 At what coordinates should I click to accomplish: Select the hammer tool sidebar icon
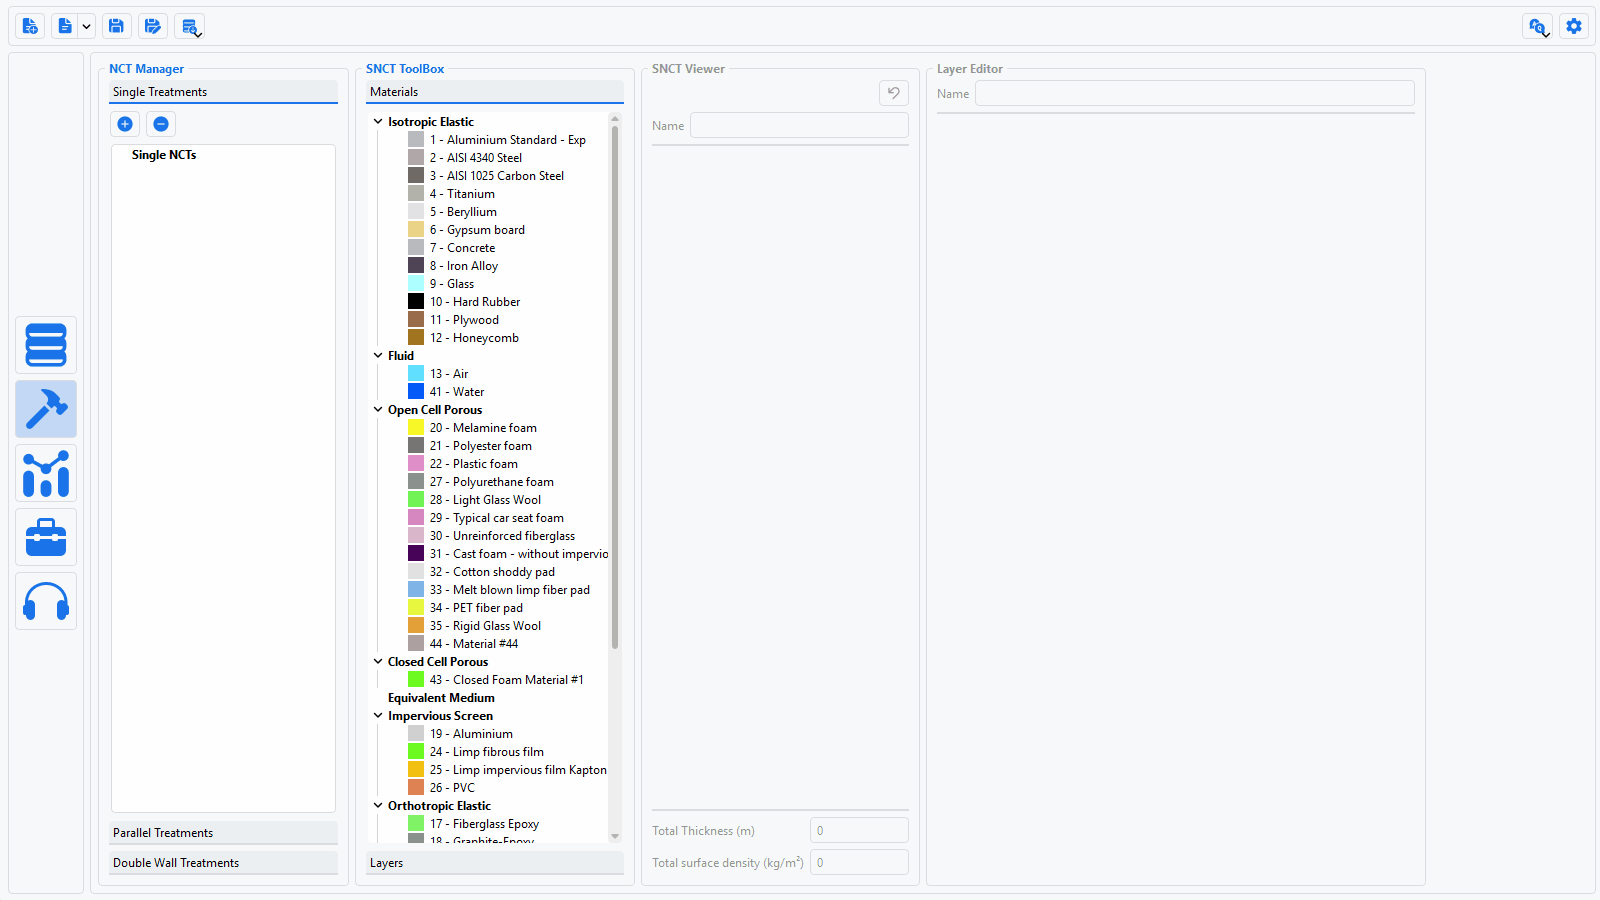(x=46, y=409)
